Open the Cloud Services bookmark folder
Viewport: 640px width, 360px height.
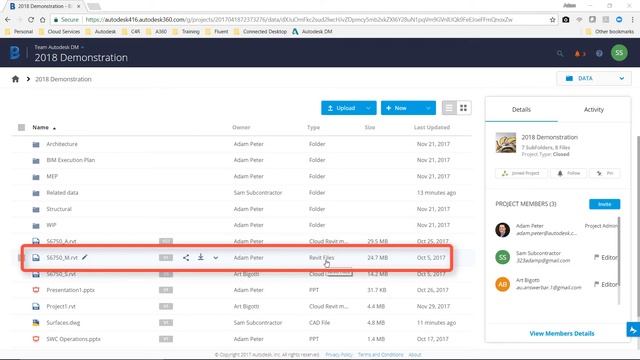(60, 31)
